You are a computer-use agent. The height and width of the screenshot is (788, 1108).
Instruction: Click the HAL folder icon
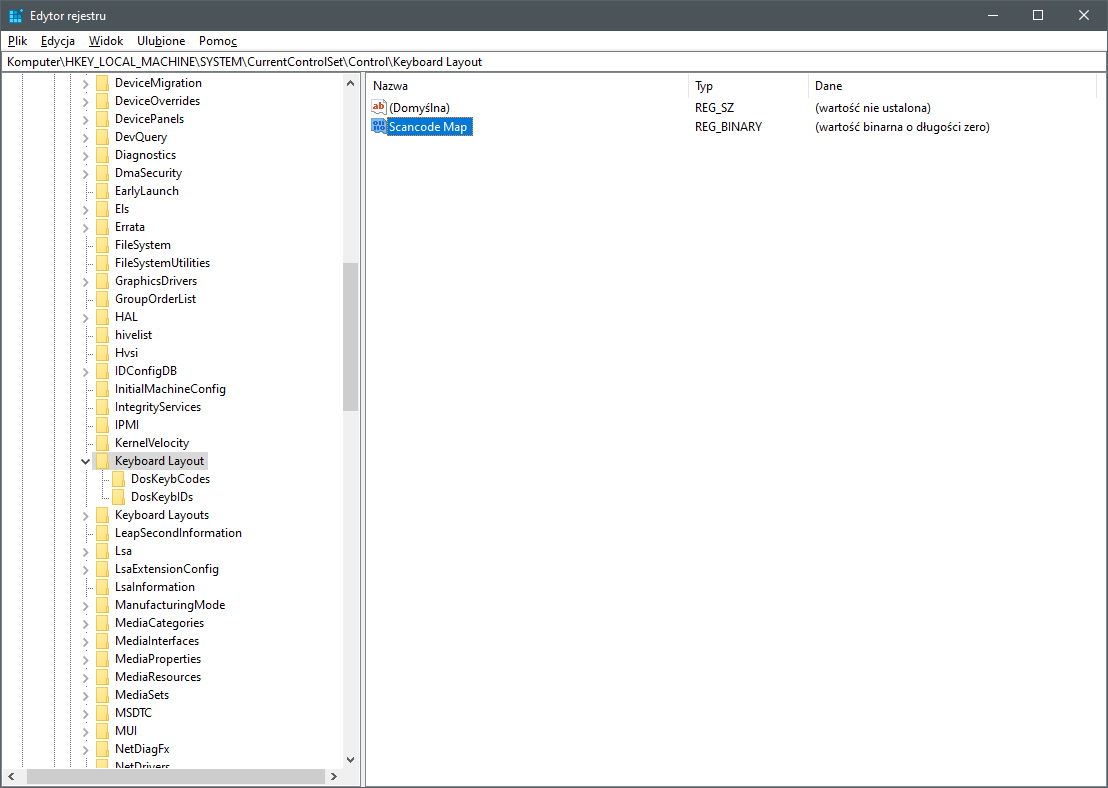click(102, 317)
